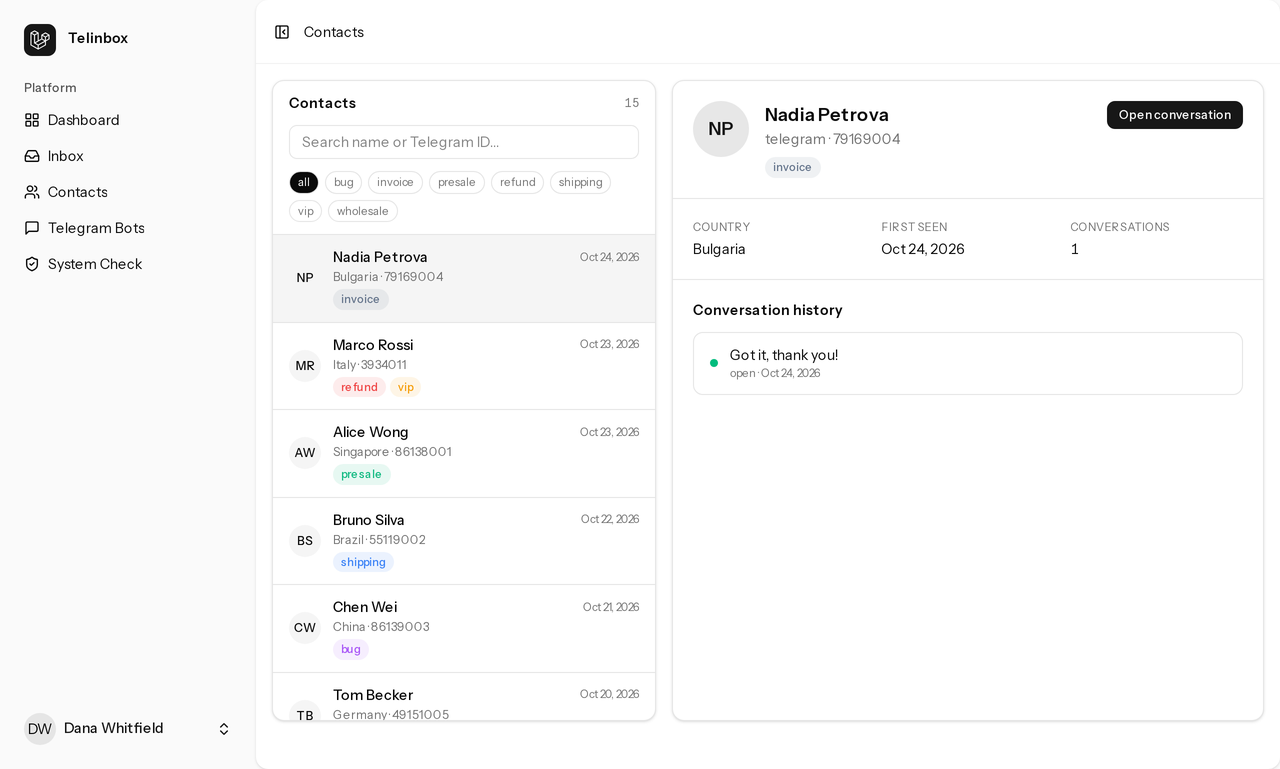
Task: Filter contacts by 'vip' tag chip
Action: [305, 211]
